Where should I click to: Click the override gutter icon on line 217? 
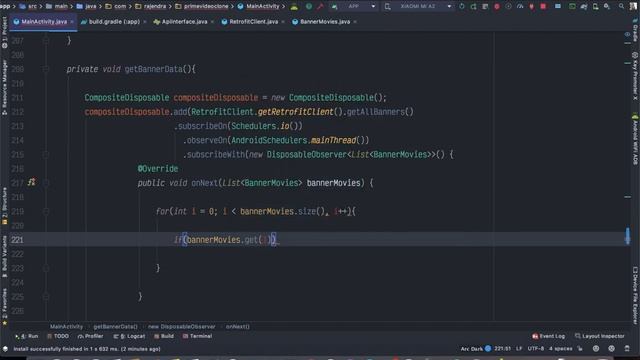coord(31,182)
